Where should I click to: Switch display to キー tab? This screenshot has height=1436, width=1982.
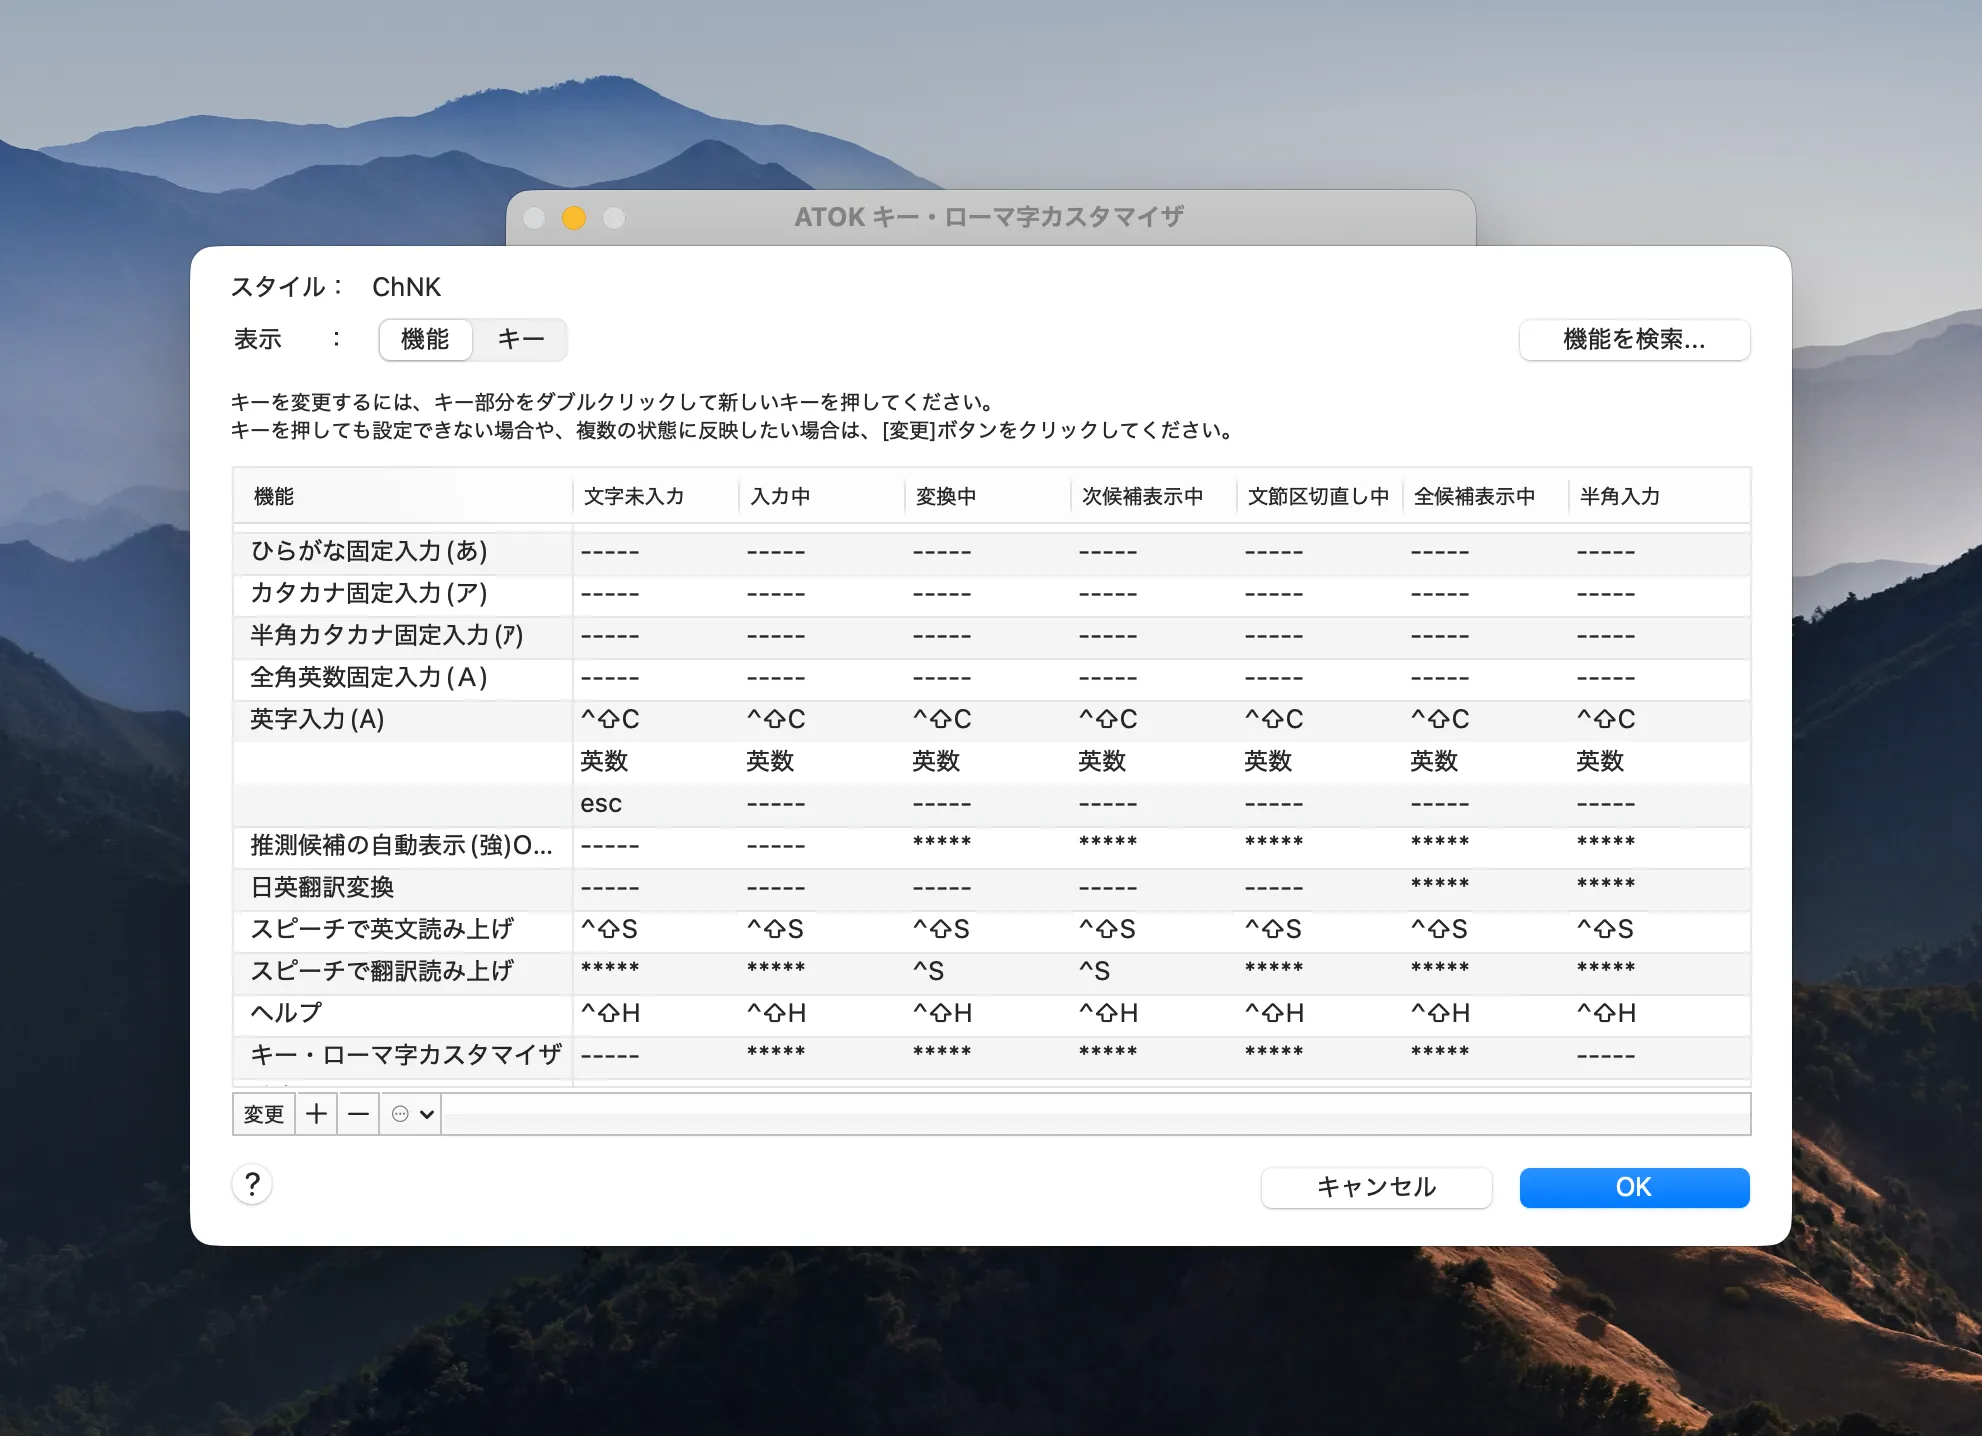click(x=520, y=340)
